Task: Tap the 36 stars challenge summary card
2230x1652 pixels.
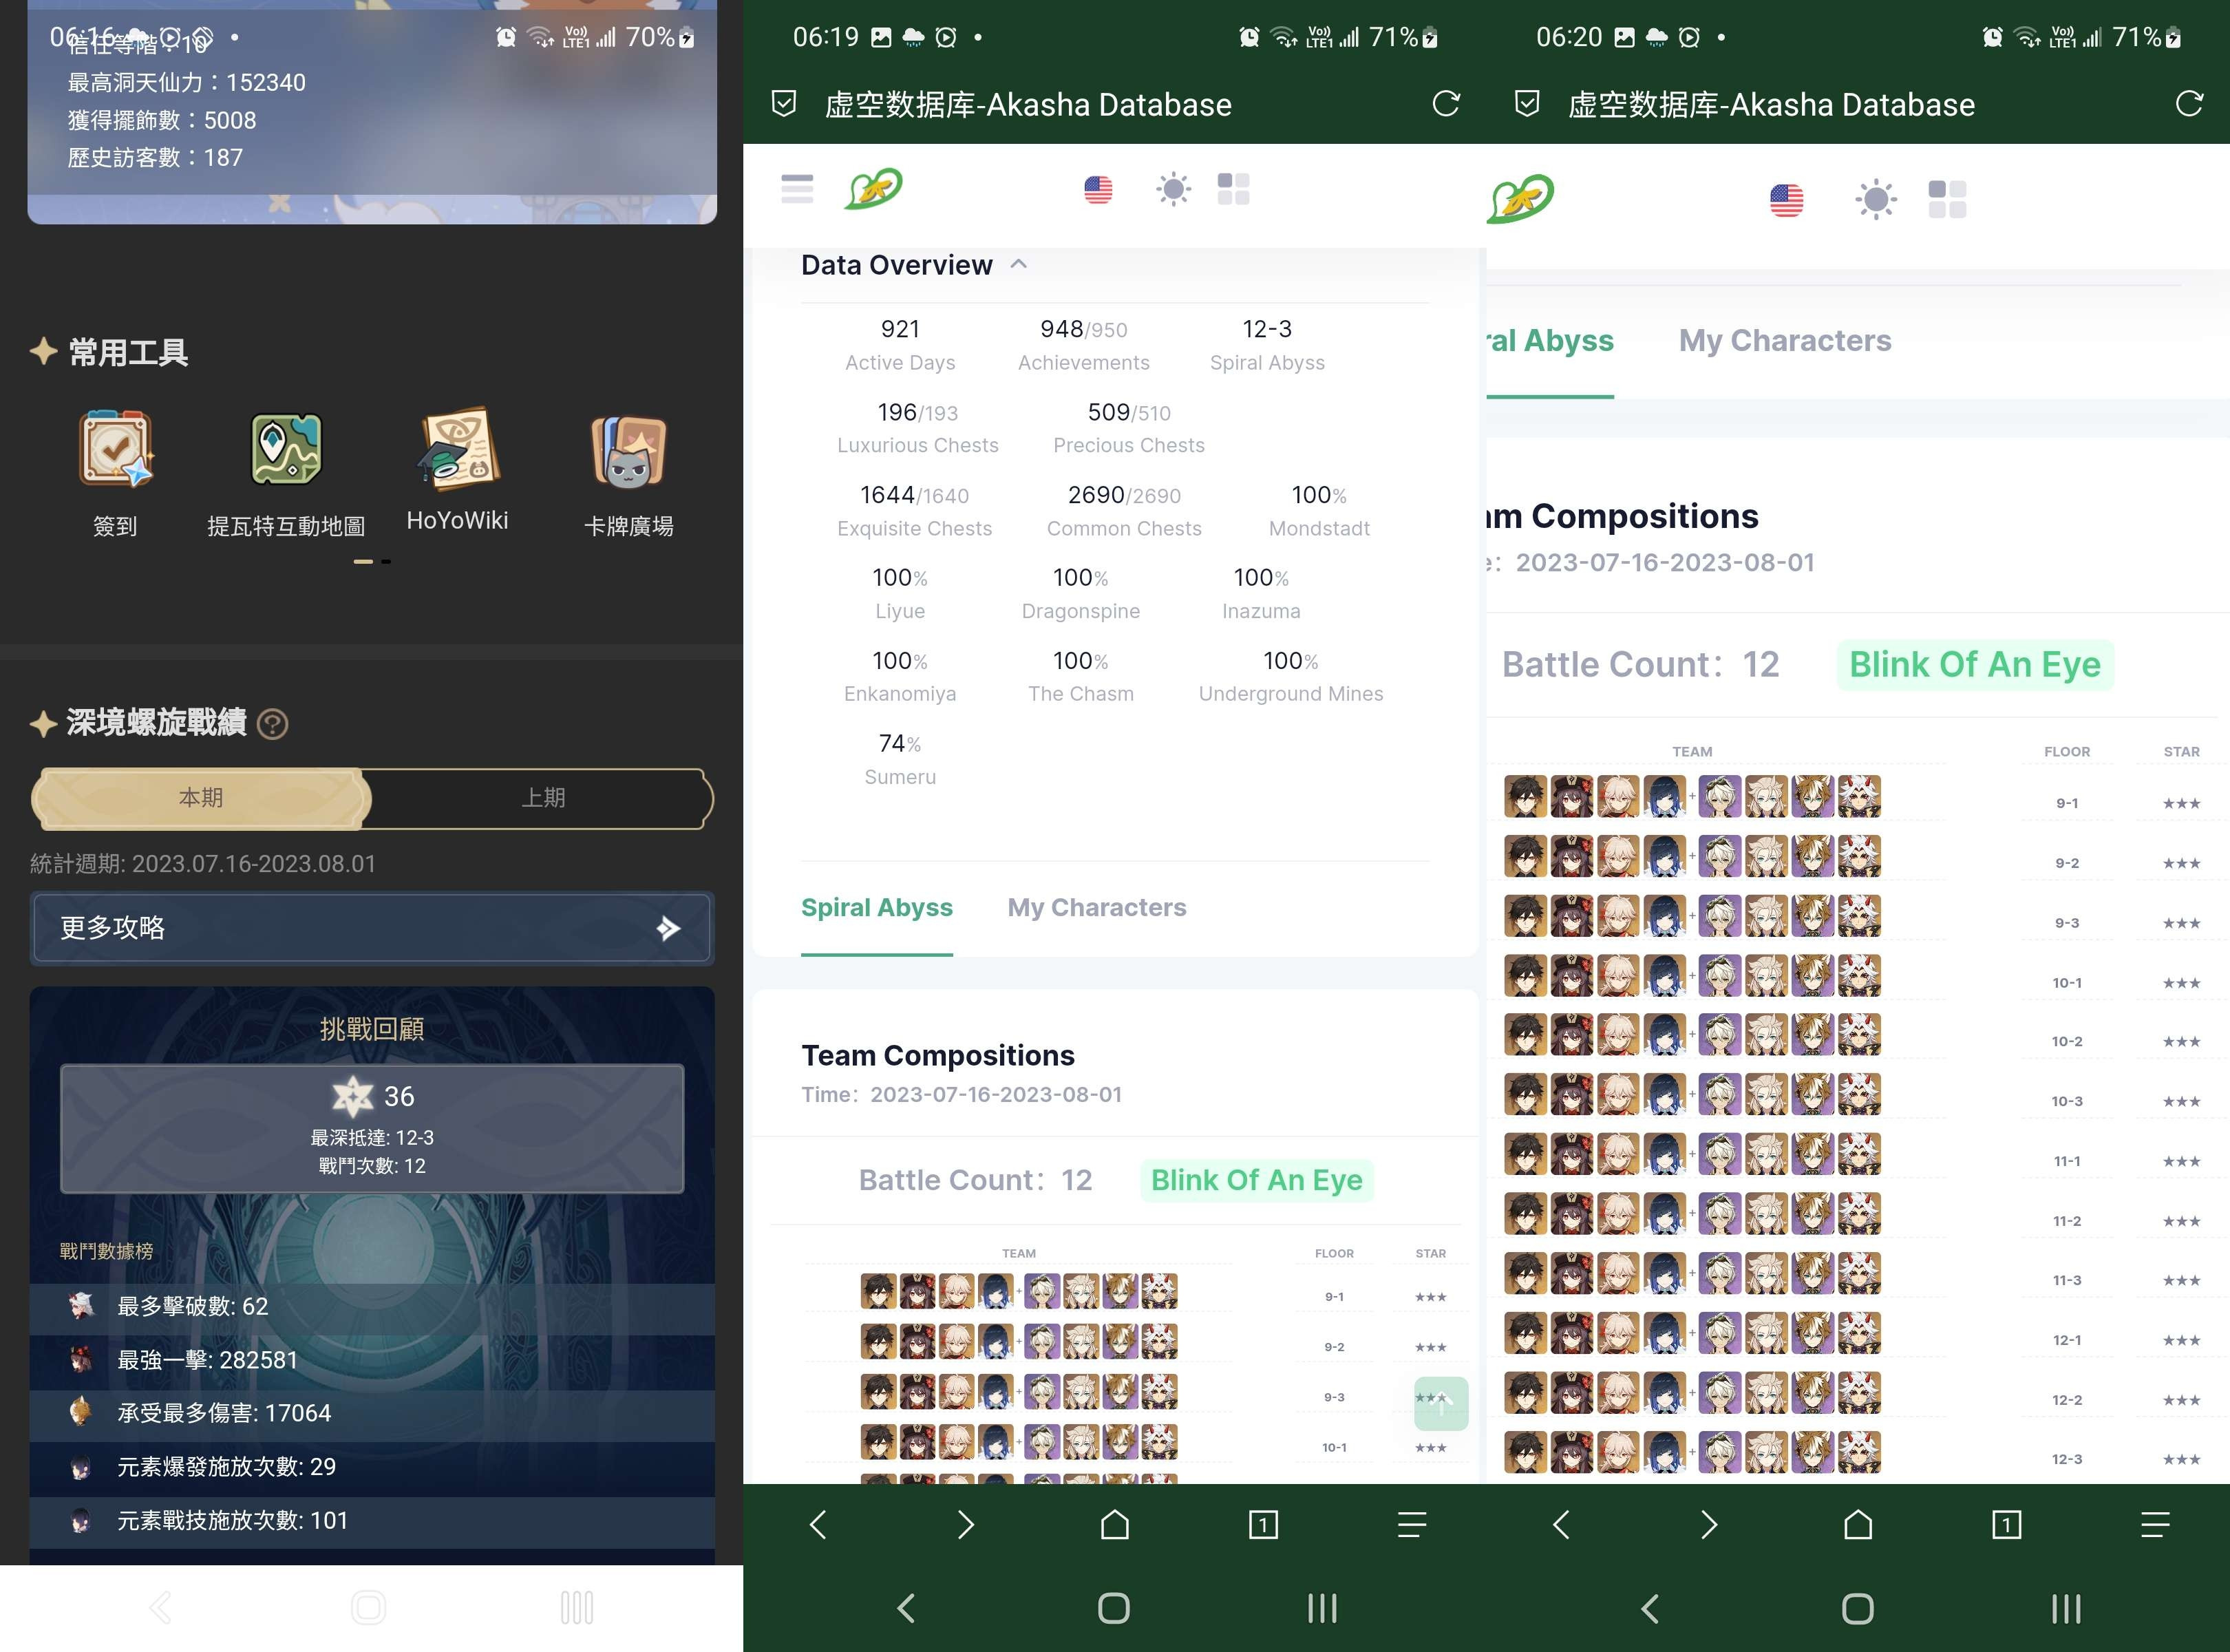Action: tap(372, 1129)
